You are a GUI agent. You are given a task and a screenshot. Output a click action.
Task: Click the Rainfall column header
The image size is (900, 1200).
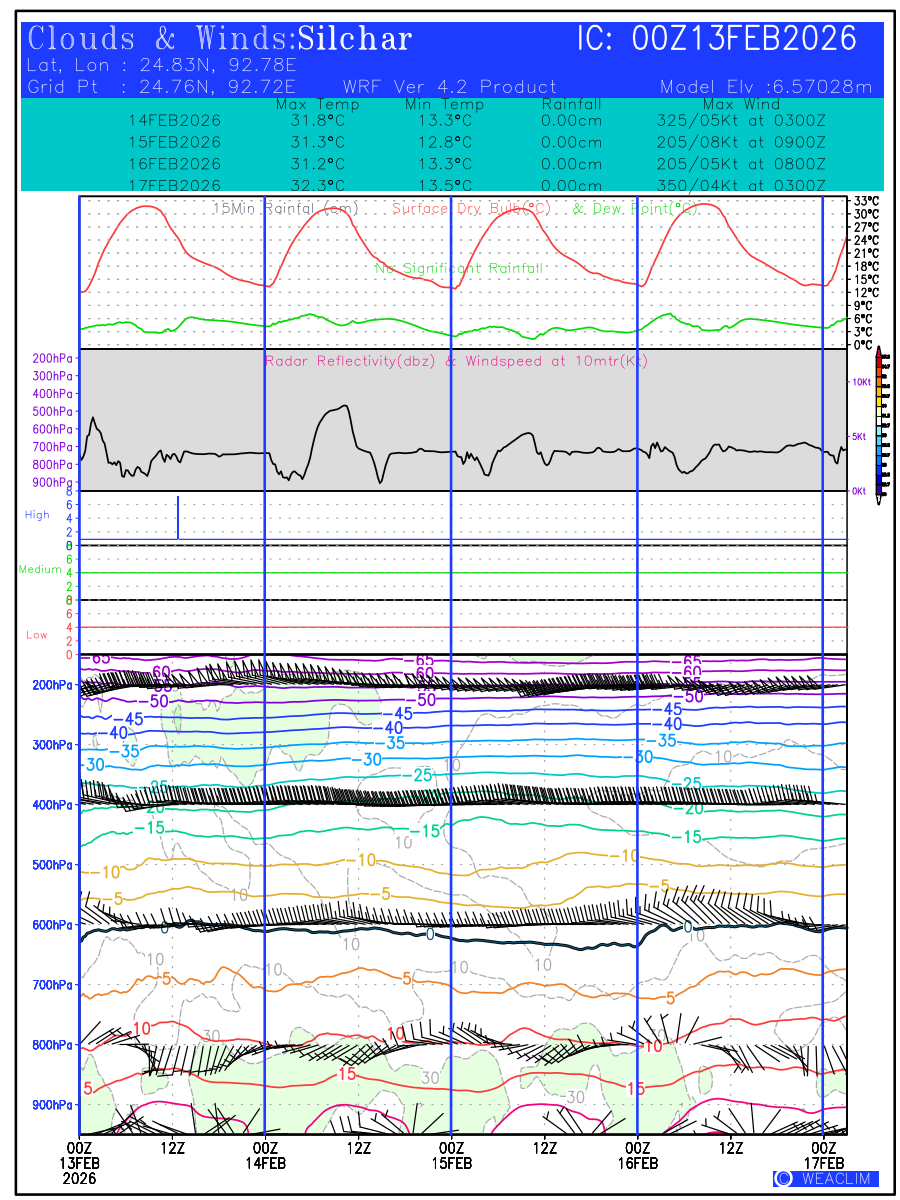[x=572, y=105]
